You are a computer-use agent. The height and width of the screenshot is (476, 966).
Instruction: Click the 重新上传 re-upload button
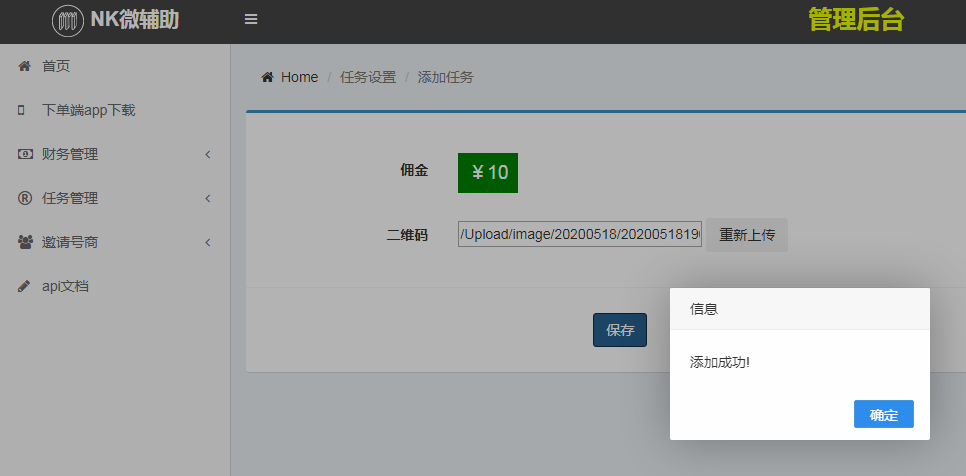[x=747, y=235]
